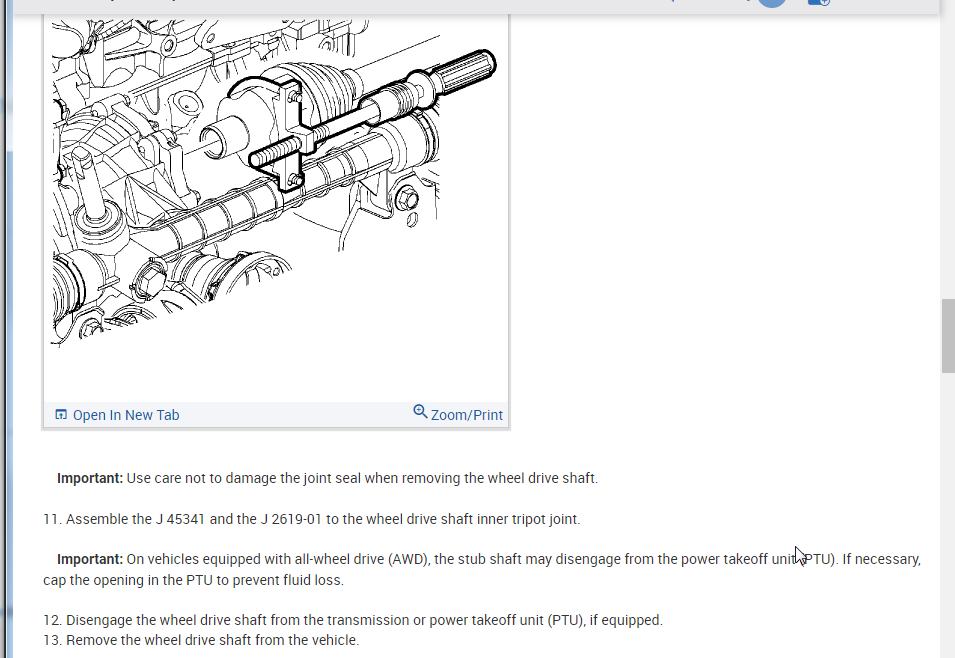Click the scrollbar track below the thumb

coord(948,512)
